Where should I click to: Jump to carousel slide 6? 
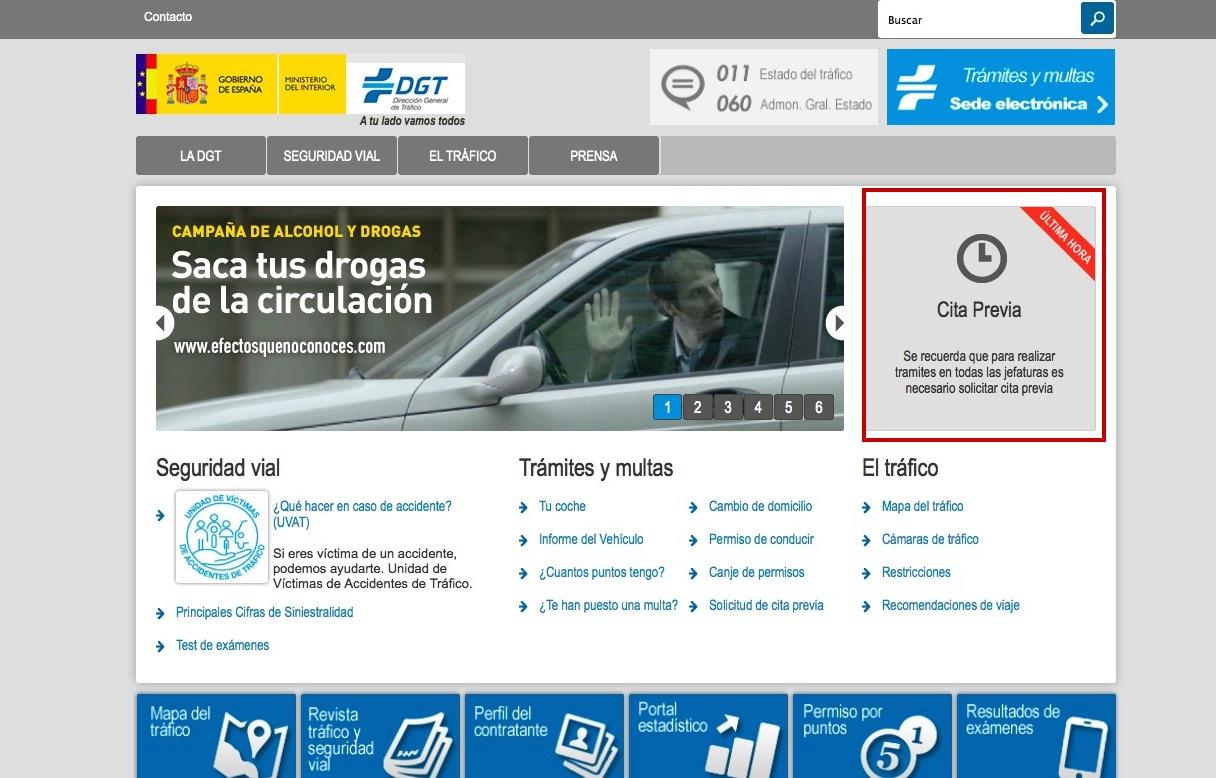[818, 407]
